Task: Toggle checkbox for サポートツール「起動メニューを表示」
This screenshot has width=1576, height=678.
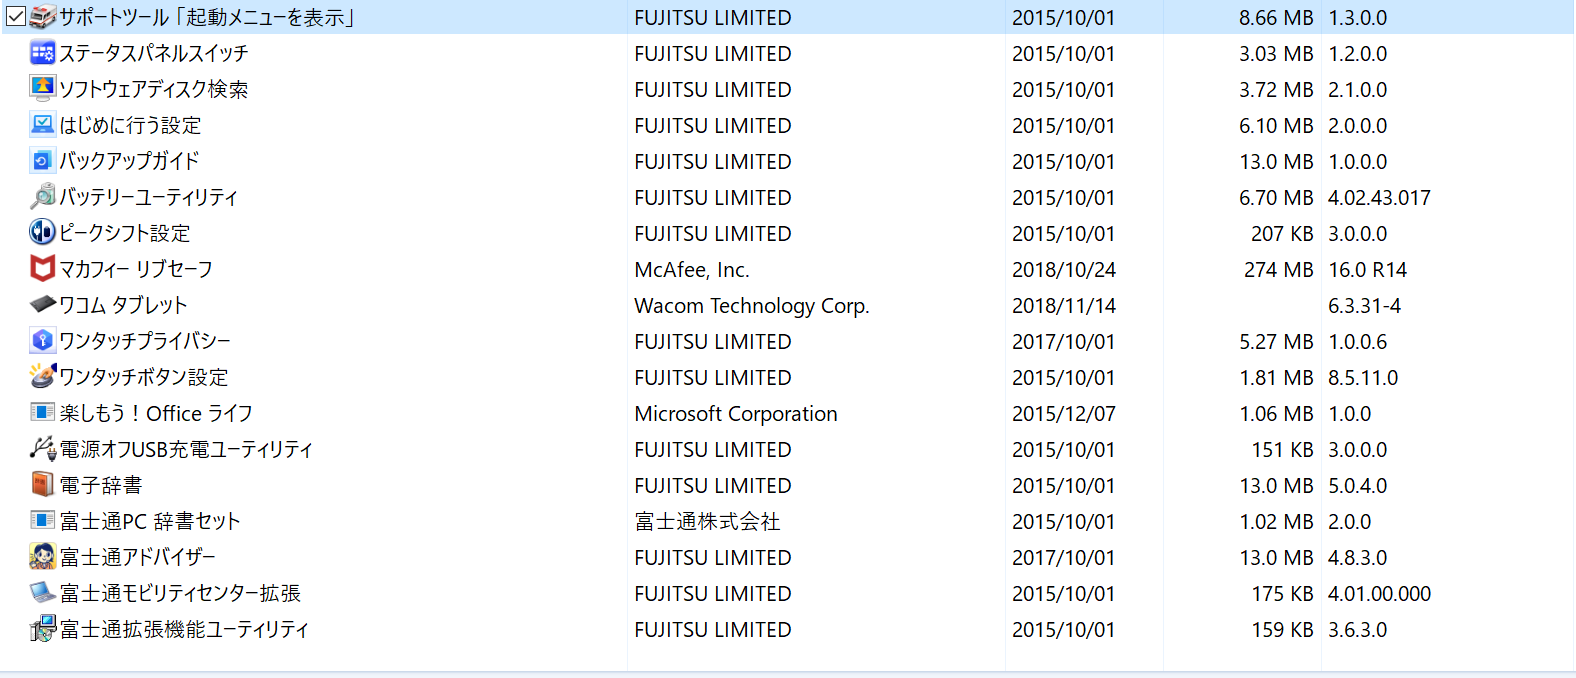Action: tap(15, 17)
